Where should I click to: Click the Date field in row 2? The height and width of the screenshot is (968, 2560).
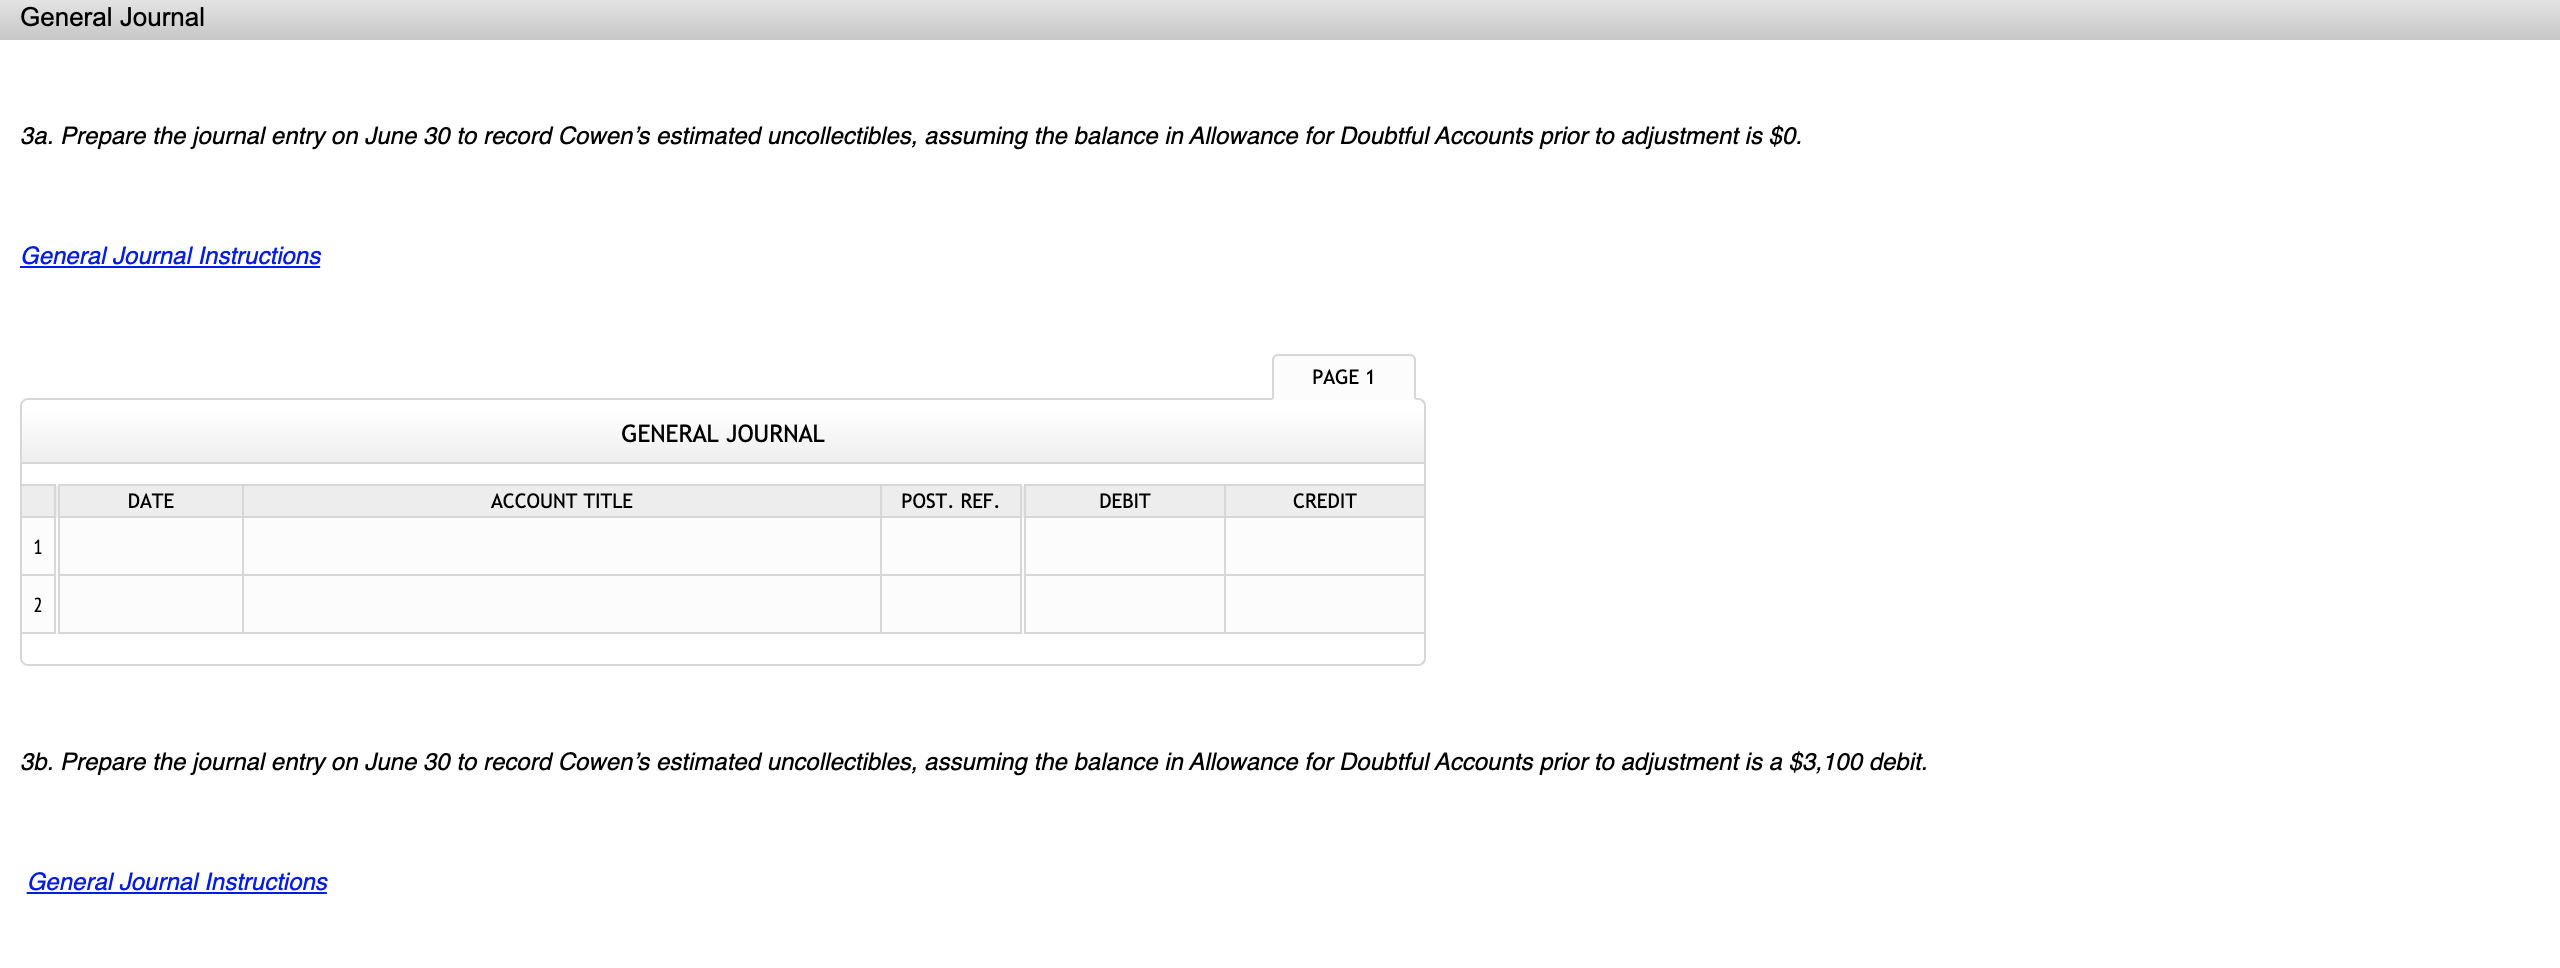pyautogui.click(x=151, y=604)
